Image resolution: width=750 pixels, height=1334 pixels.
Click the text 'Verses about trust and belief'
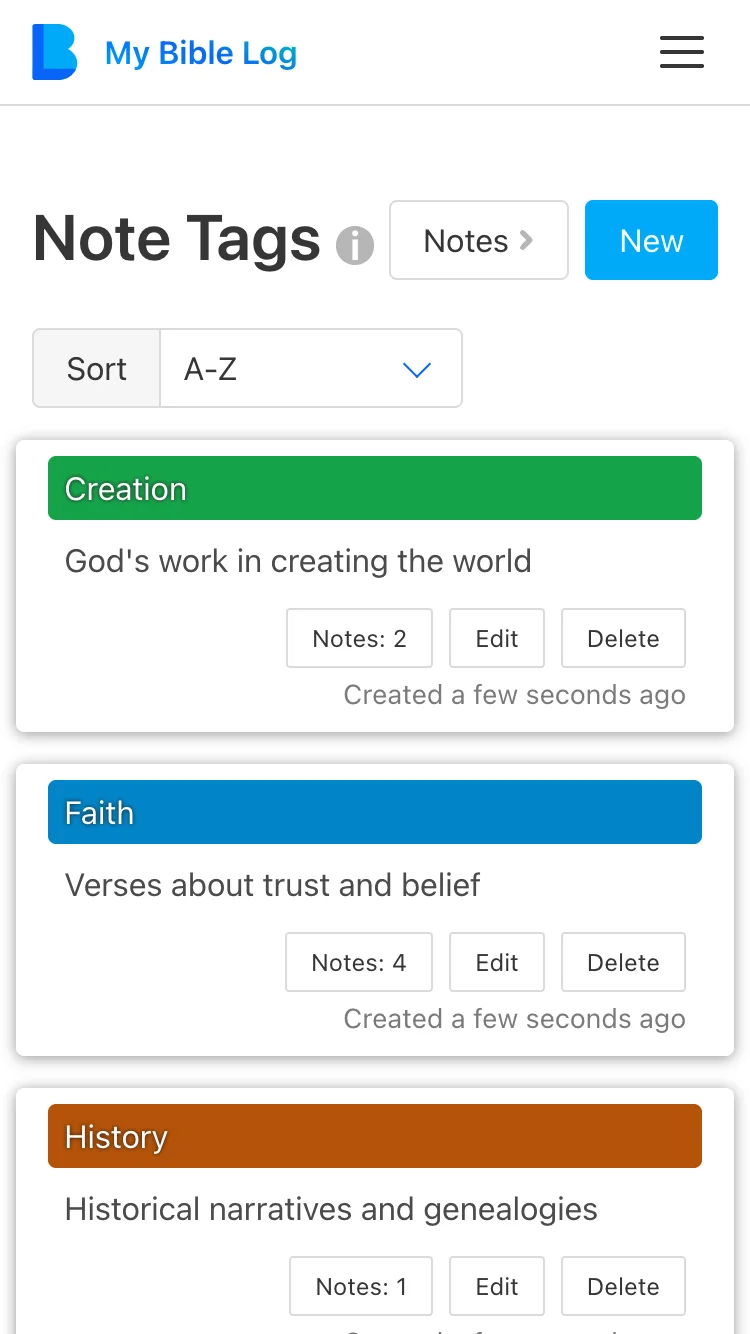[x=272, y=885]
